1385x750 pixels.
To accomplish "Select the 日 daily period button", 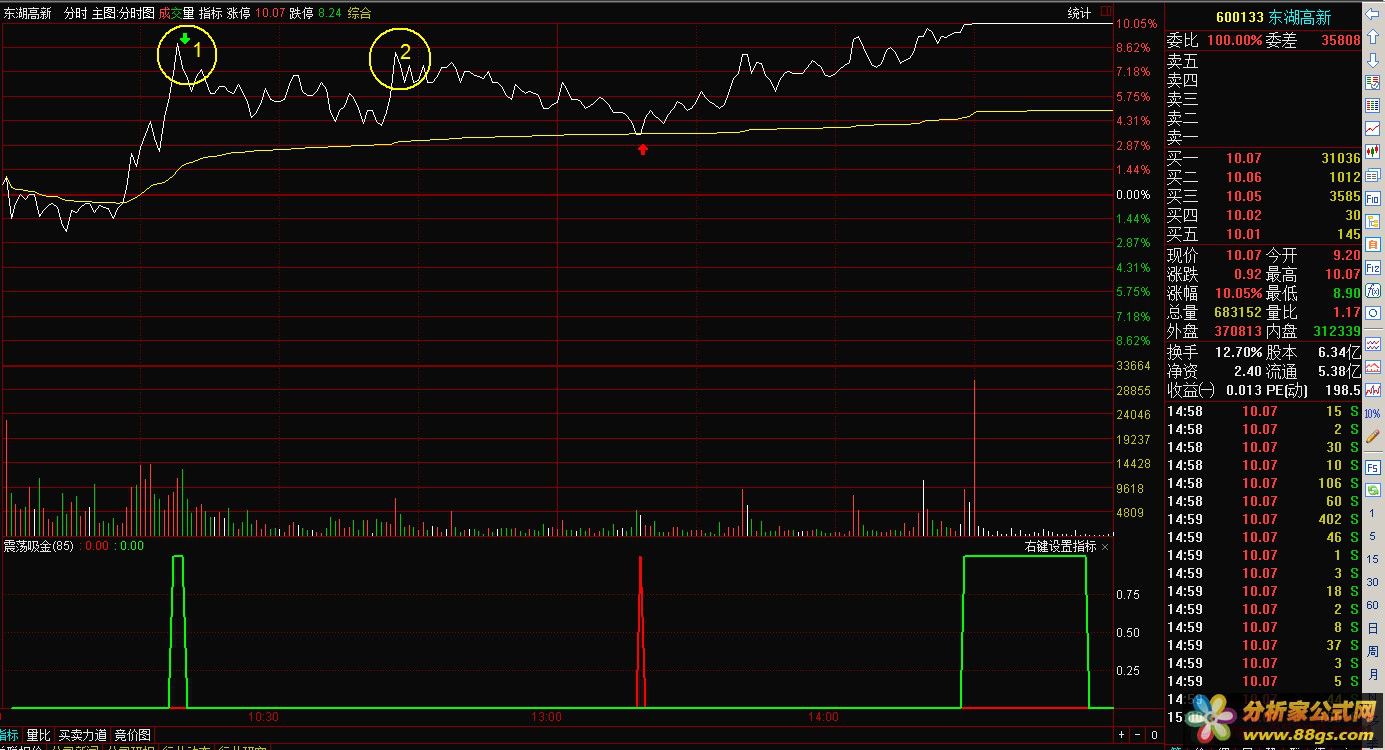I will pyautogui.click(x=1373, y=628).
